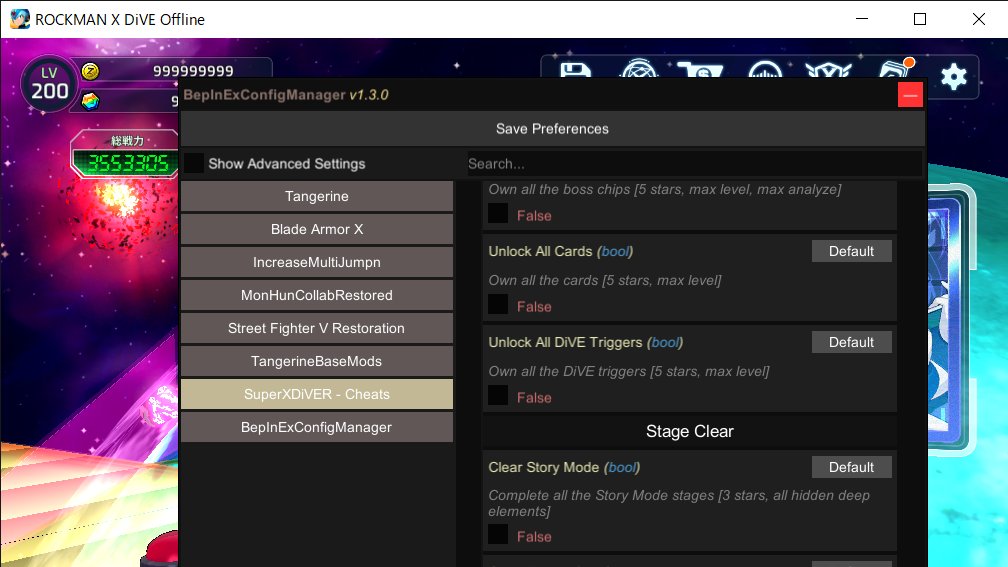The image size is (1008, 567).
Task: Click the Stage Clear section header
Action: pos(690,431)
